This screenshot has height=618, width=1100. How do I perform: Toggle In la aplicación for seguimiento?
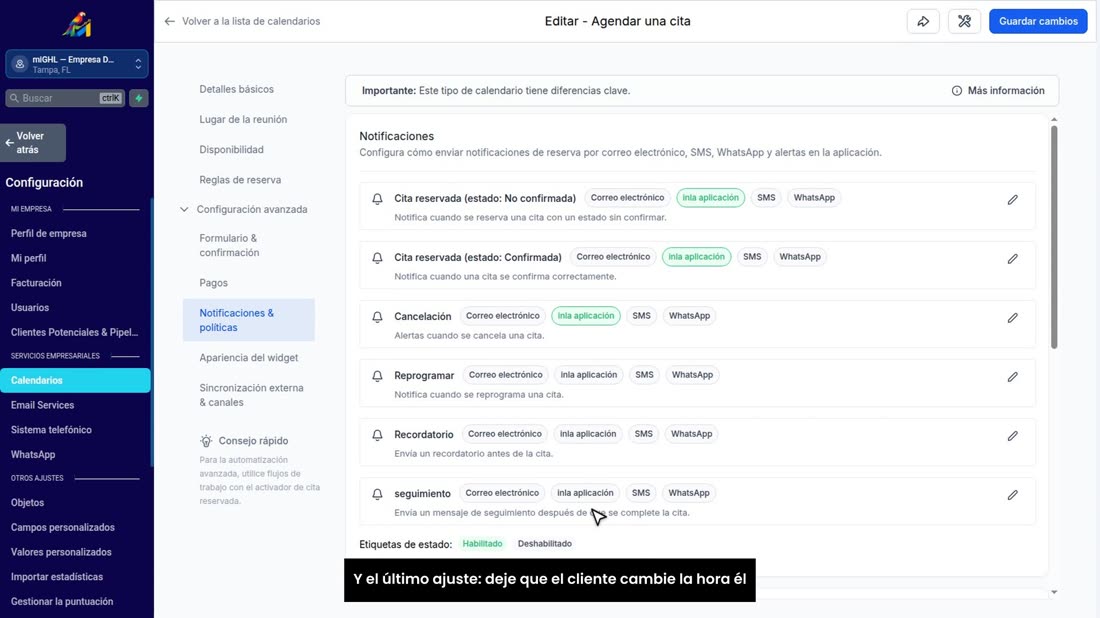pyautogui.click(x=585, y=492)
